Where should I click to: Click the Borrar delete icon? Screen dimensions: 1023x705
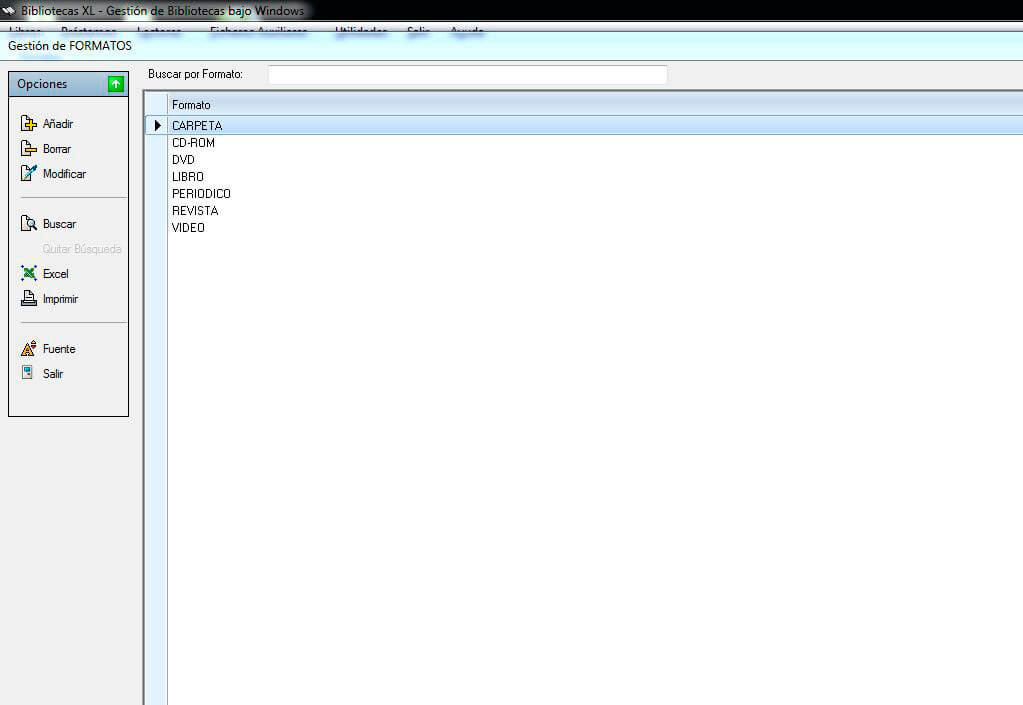point(29,149)
